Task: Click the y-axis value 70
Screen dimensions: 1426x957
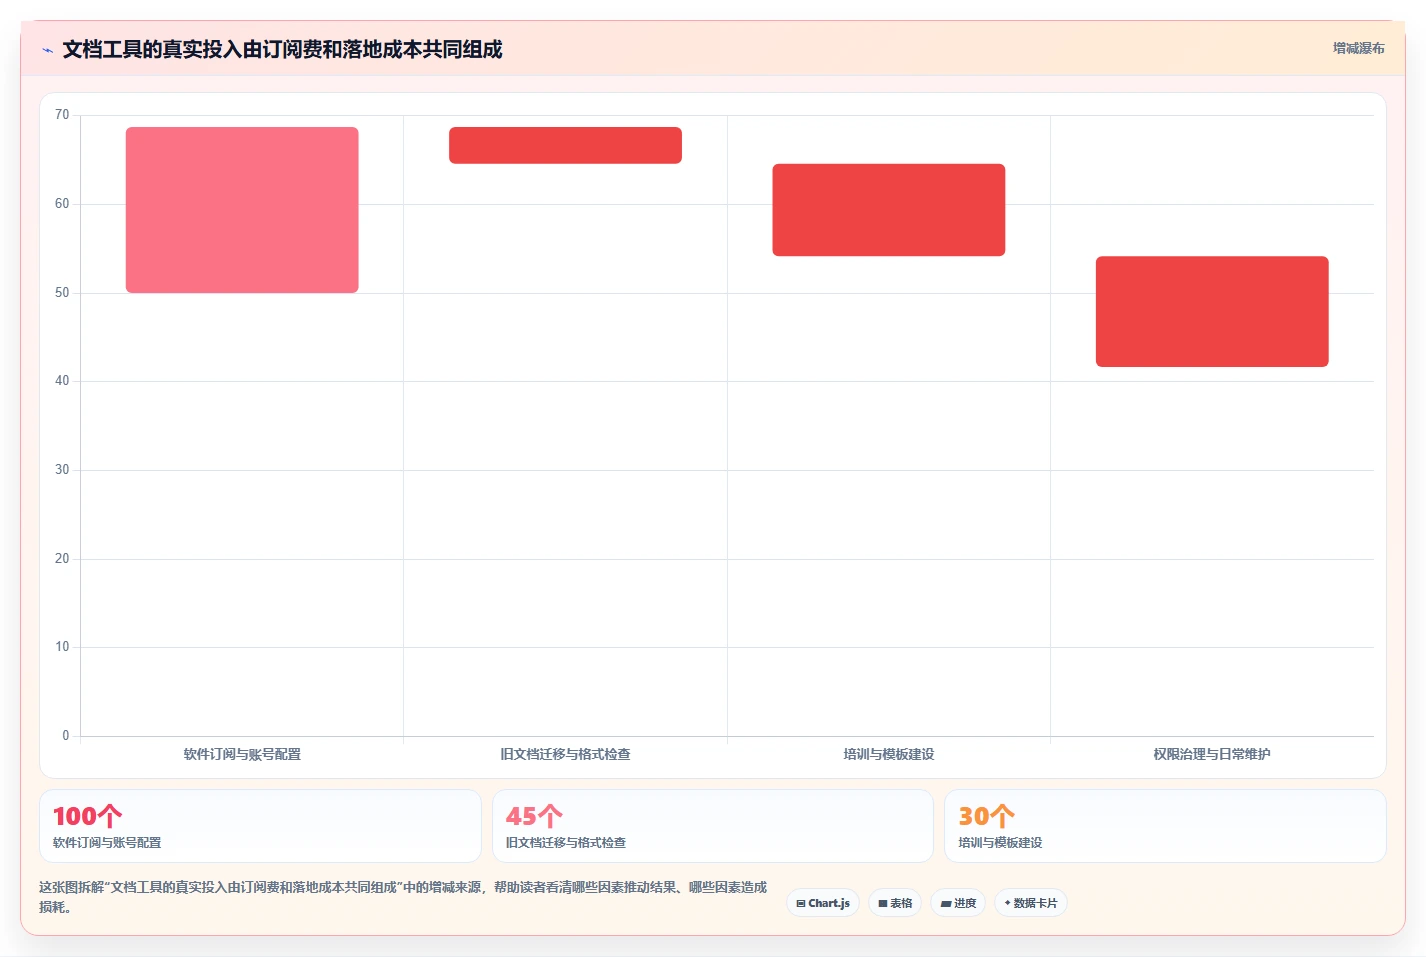Action: (x=62, y=115)
